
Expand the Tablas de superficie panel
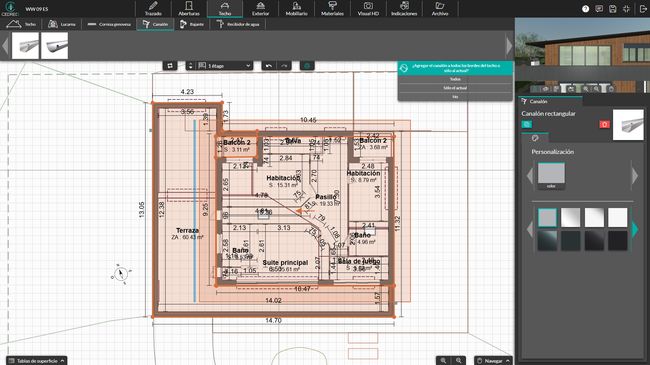click(36, 361)
